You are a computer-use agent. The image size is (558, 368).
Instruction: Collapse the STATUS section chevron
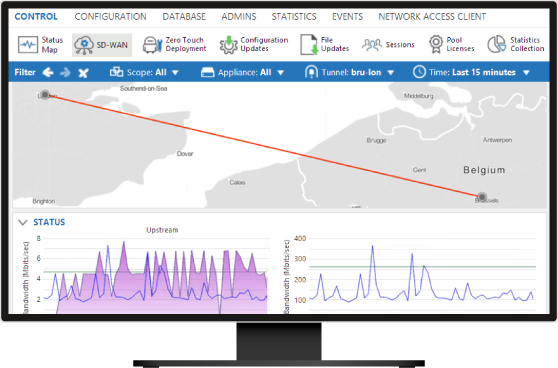tap(23, 222)
